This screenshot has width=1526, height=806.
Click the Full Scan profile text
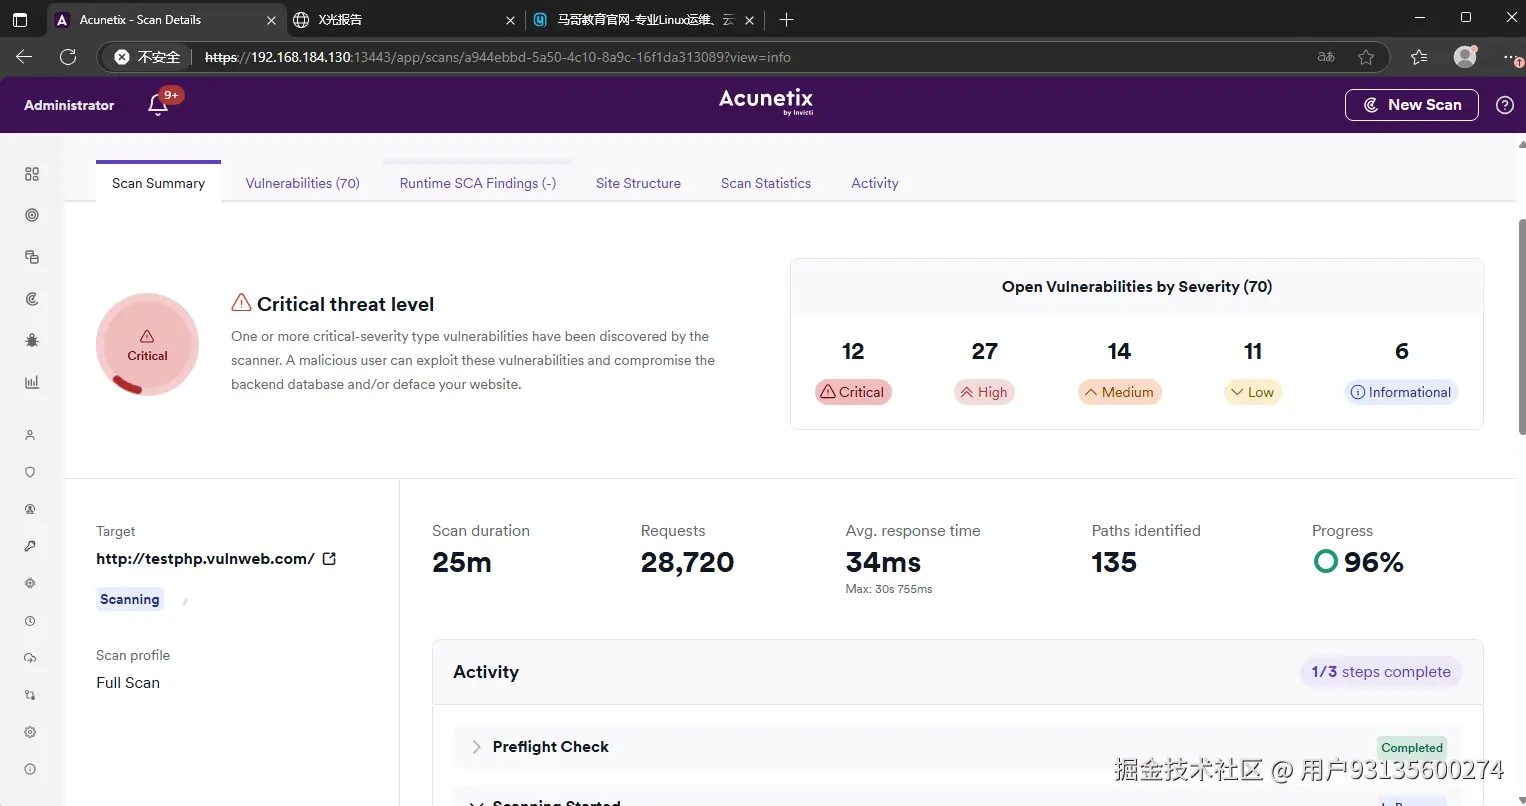128,683
